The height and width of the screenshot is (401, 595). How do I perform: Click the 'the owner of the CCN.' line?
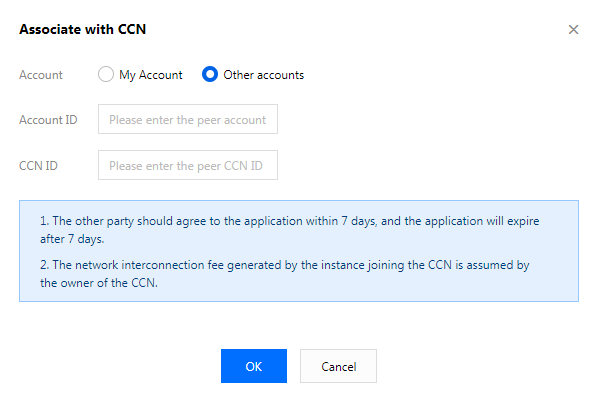[x=99, y=283]
